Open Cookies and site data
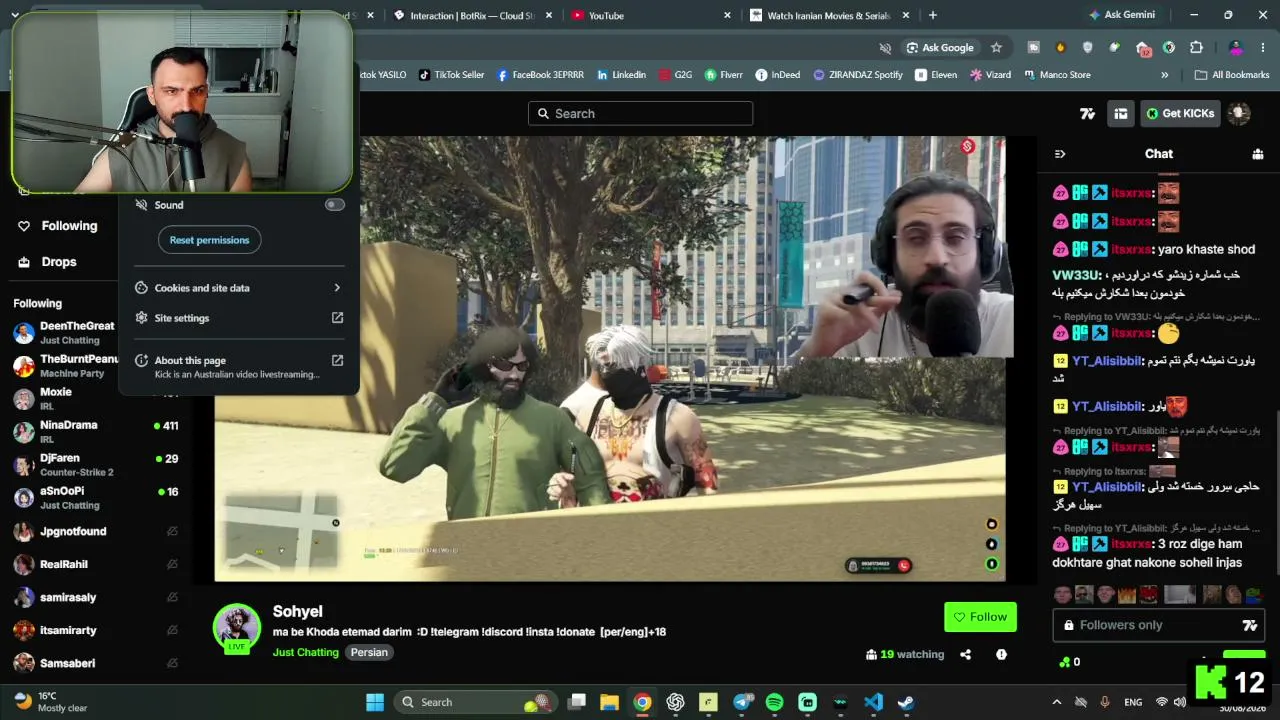The width and height of the screenshot is (1280, 720). pos(239,288)
